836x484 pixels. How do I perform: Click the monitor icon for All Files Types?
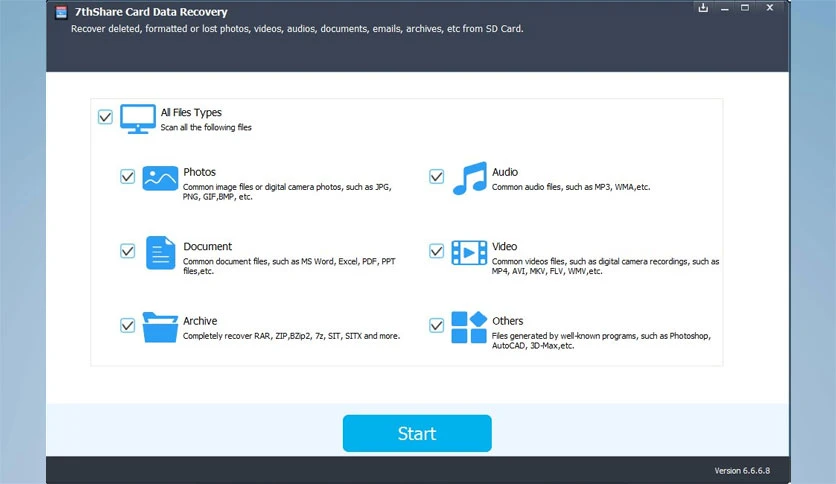point(138,118)
